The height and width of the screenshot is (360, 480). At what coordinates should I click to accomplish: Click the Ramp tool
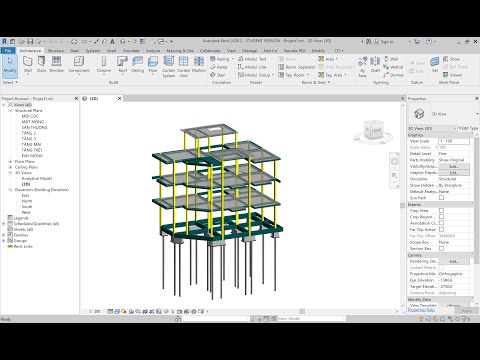point(219,67)
